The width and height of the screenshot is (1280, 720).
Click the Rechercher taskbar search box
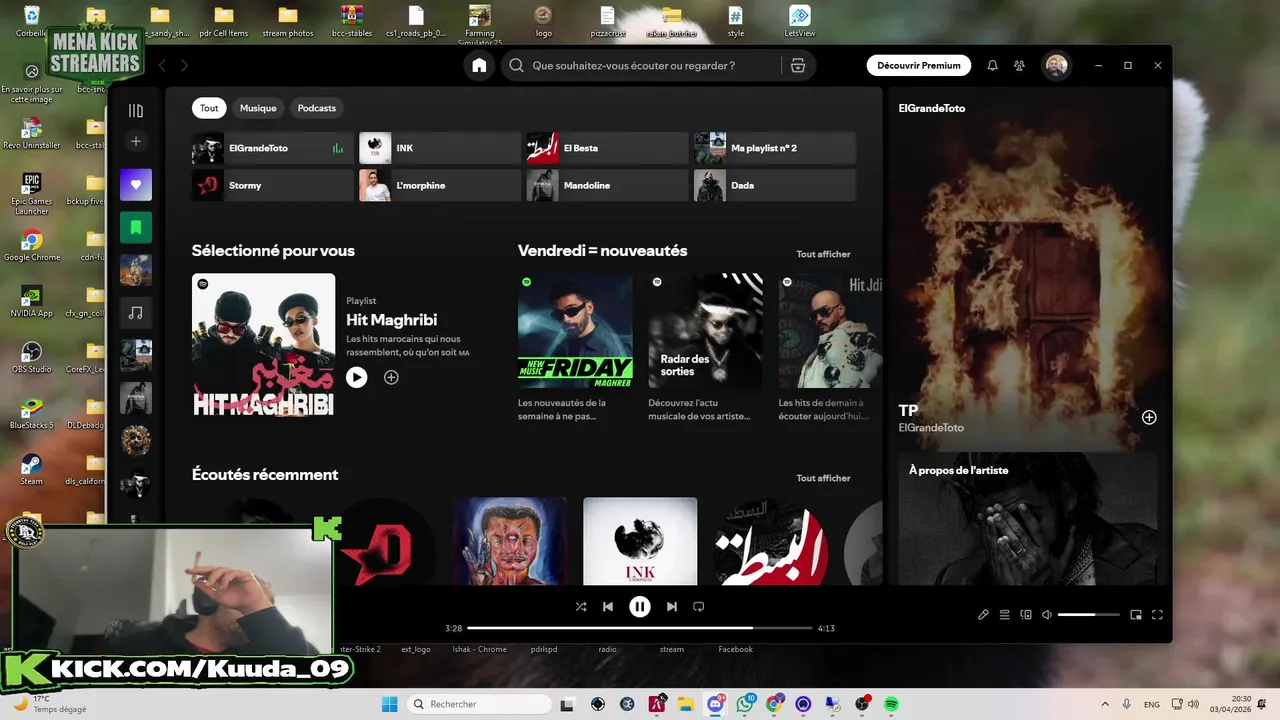tap(478, 704)
